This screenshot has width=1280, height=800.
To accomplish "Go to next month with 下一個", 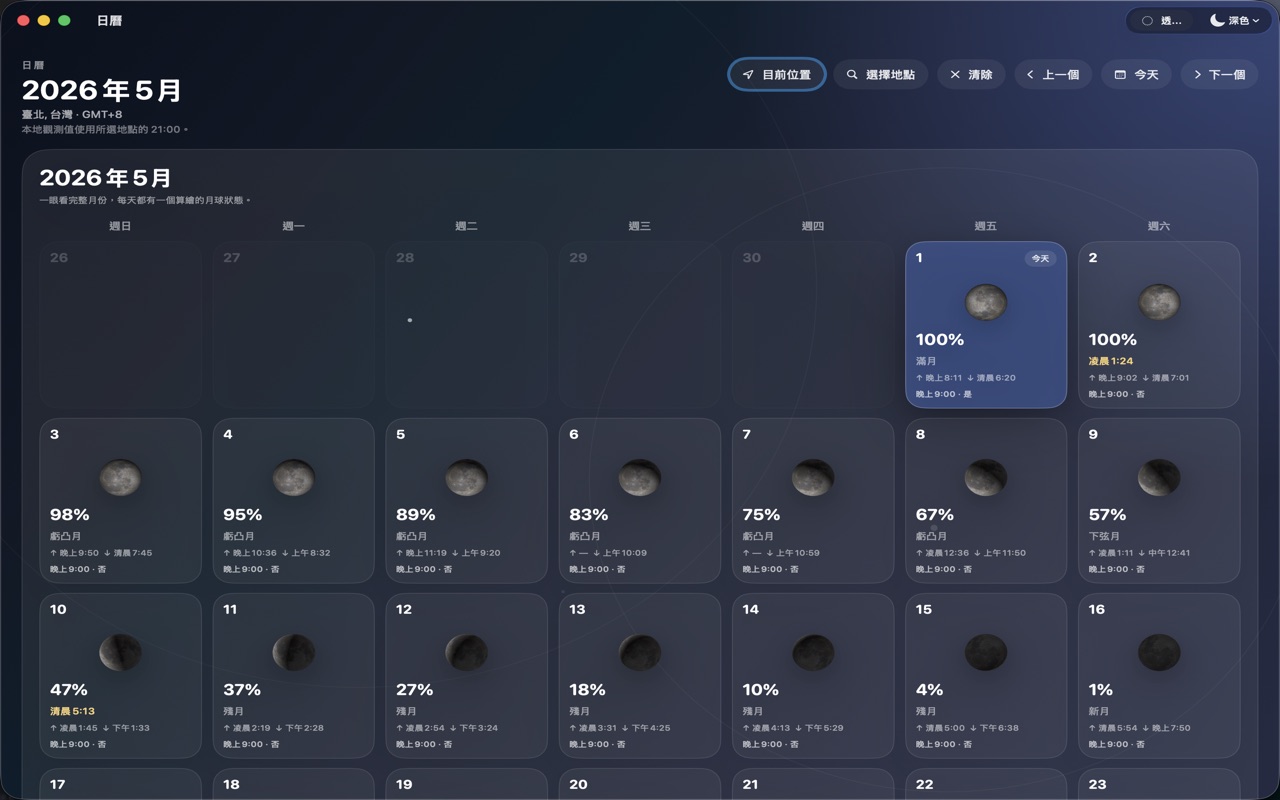I will [1219, 75].
